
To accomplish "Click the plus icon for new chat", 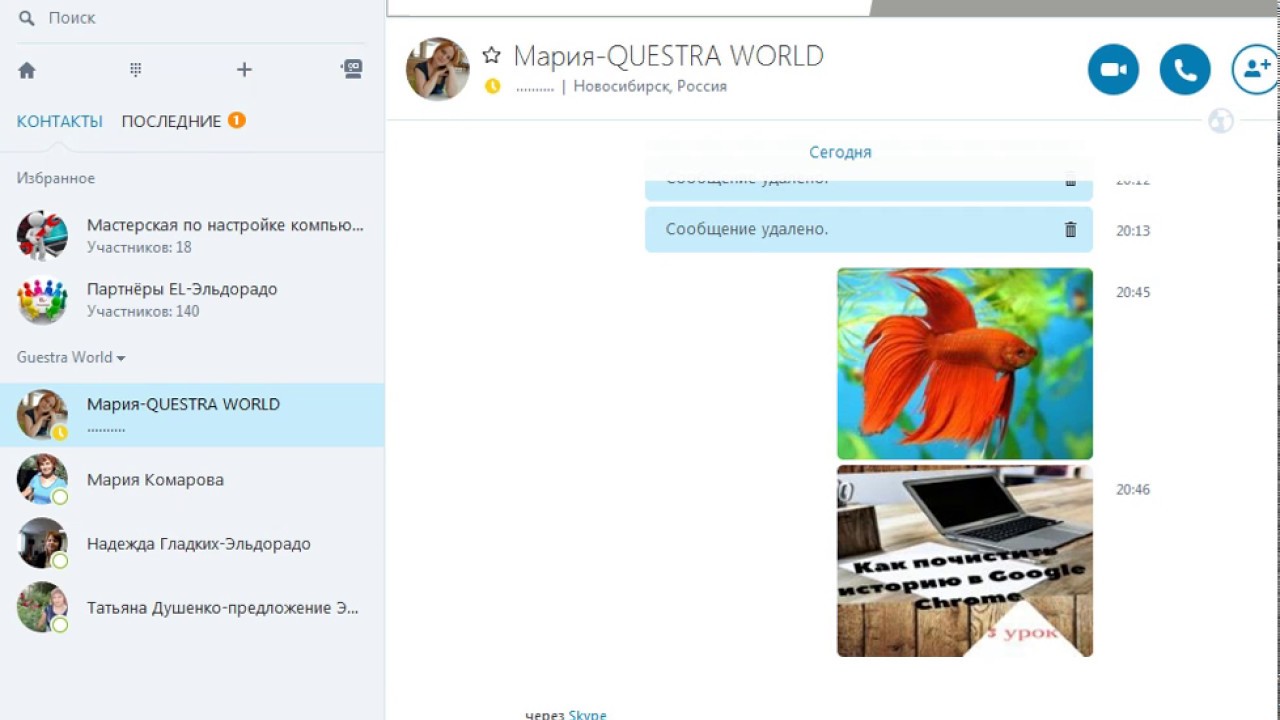I will [244, 70].
